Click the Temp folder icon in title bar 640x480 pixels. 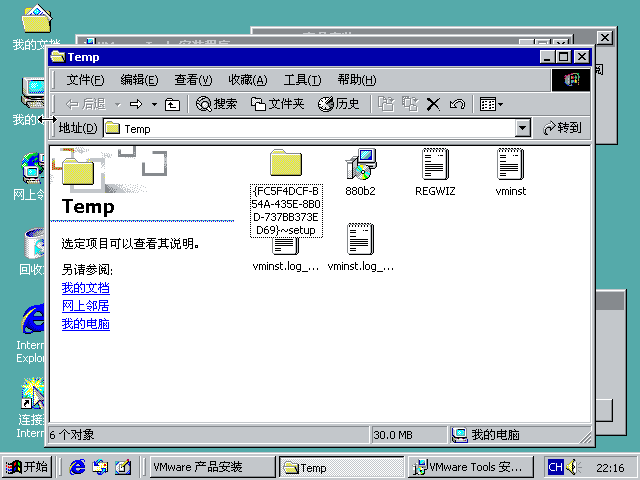click(x=58, y=57)
